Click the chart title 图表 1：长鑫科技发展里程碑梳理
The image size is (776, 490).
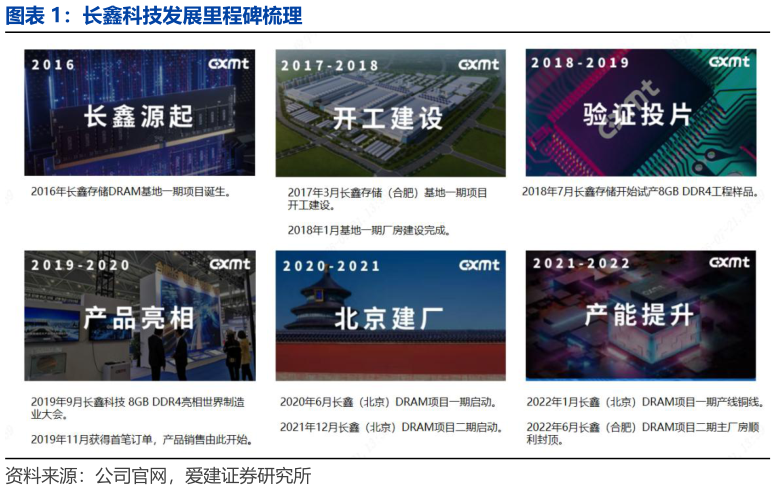tap(154, 15)
